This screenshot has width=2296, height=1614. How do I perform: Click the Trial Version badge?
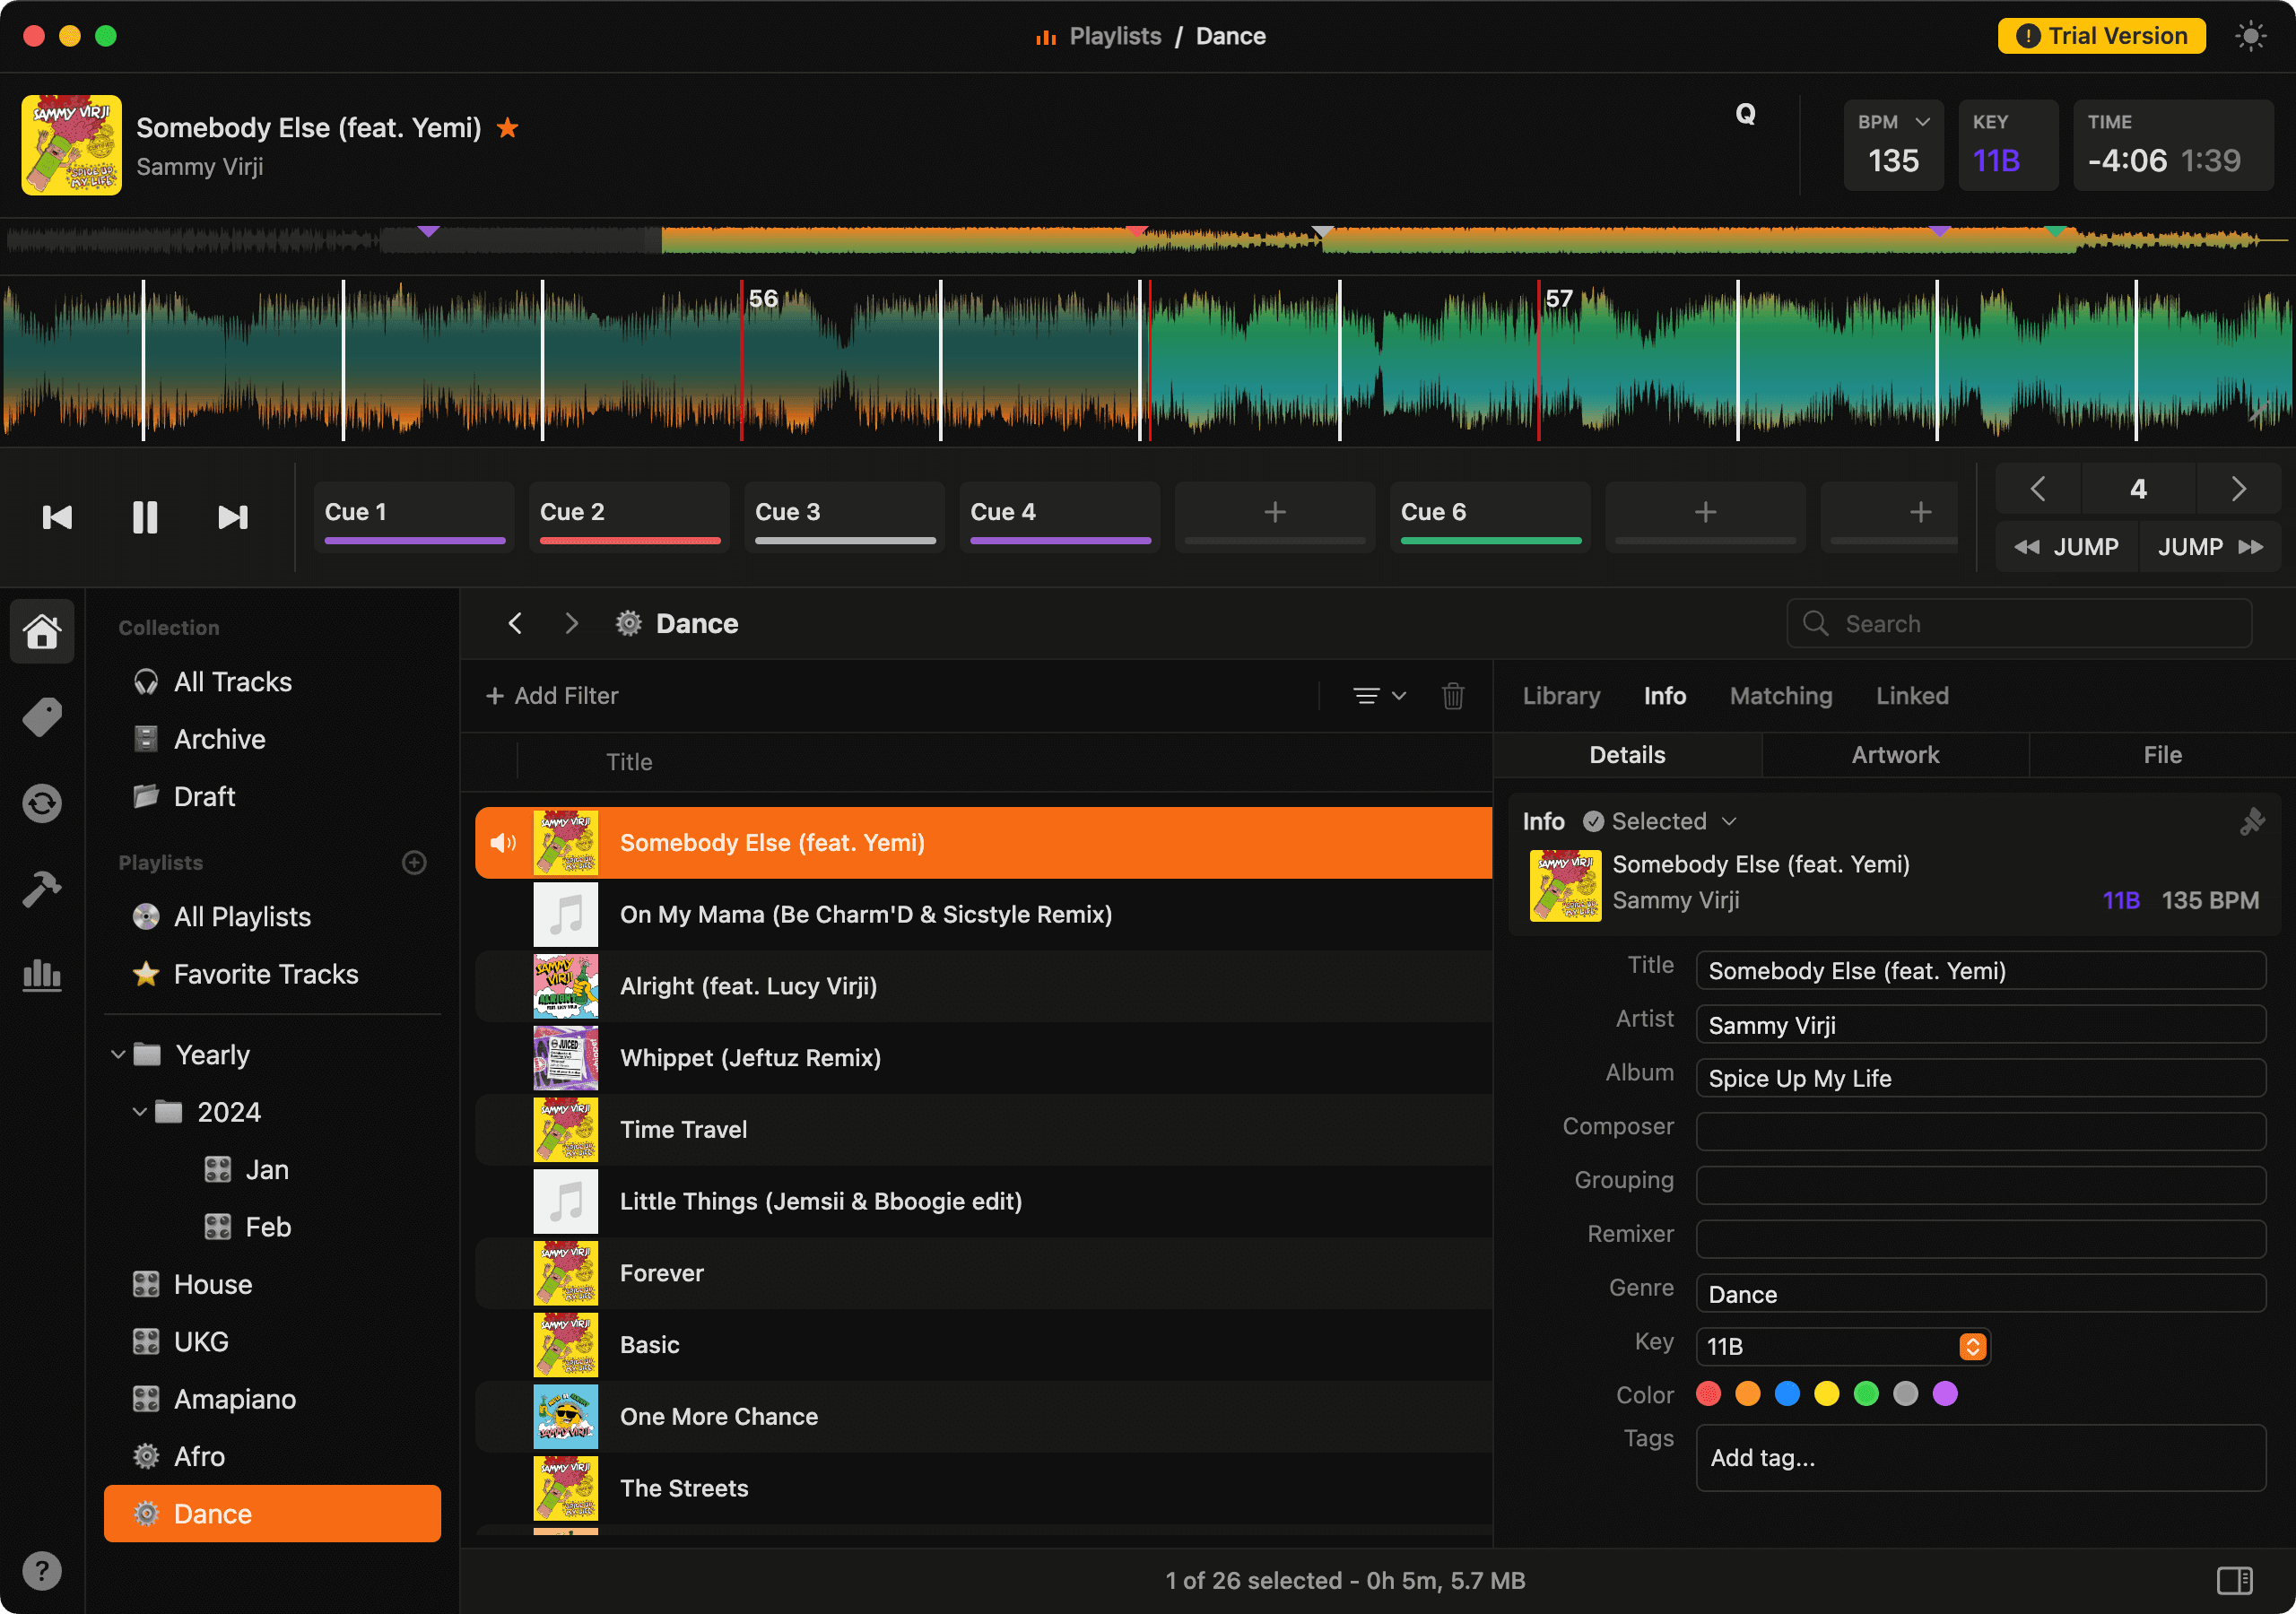tap(2101, 36)
